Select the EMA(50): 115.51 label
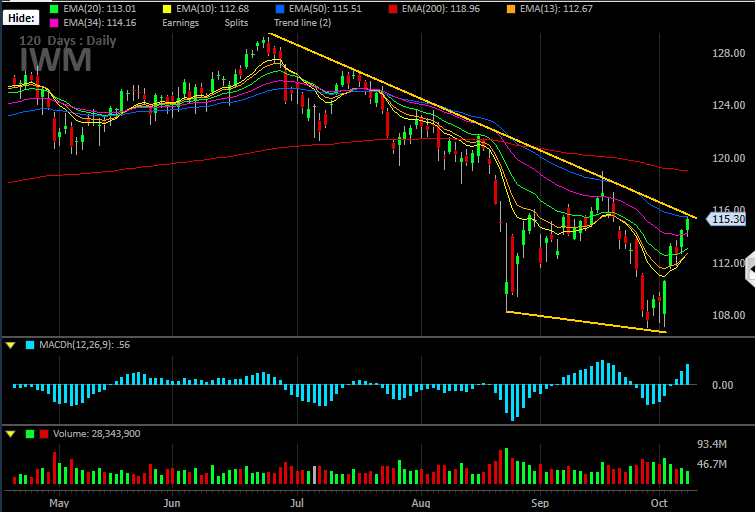 [x=325, y=9]
